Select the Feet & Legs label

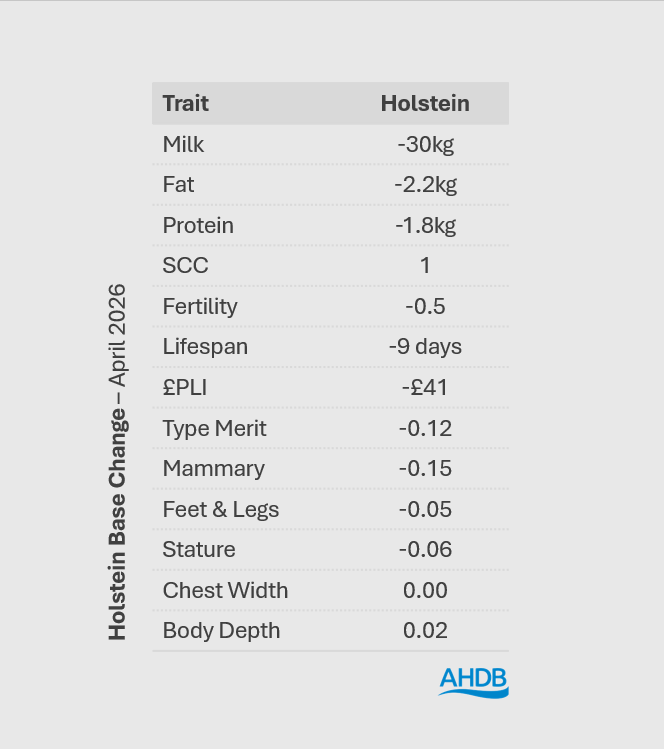coord(221,509)
